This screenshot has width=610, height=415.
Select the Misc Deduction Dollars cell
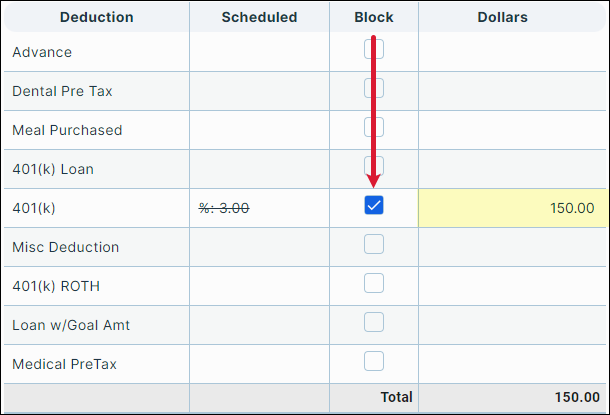(512, 247)
